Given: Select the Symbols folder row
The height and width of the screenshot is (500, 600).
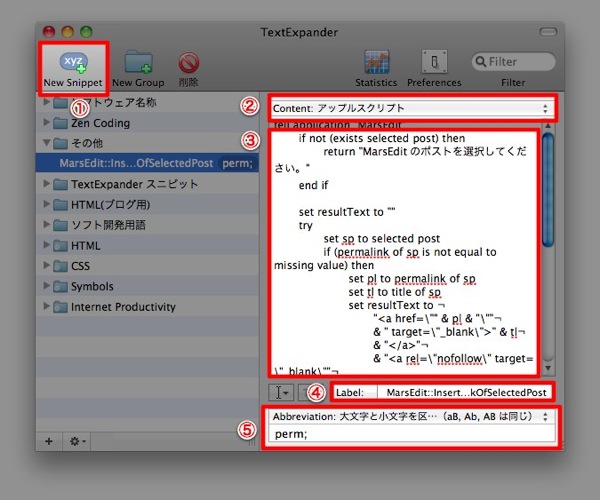Looking at the screenshot, I should point(147,286).
